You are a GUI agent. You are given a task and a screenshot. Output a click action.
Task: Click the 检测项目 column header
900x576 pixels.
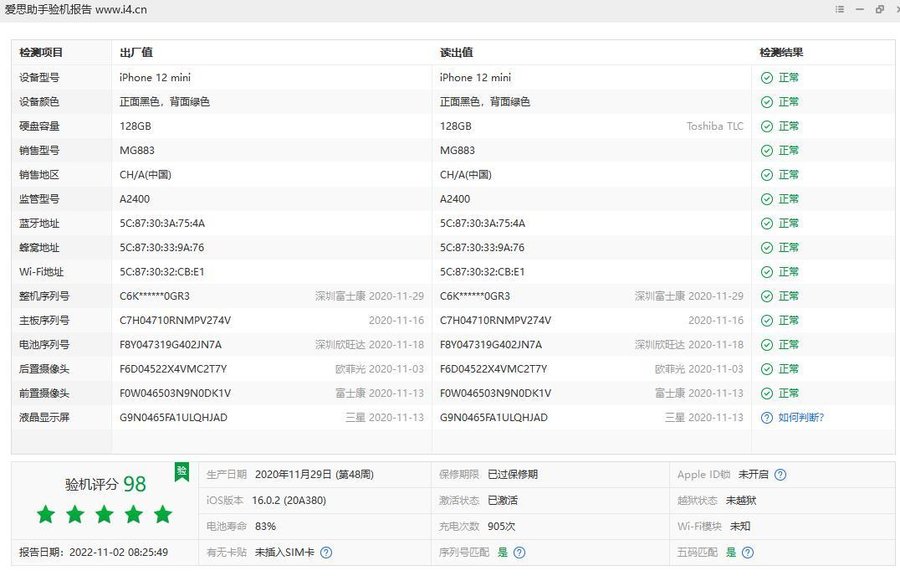[x=41, y=52]
